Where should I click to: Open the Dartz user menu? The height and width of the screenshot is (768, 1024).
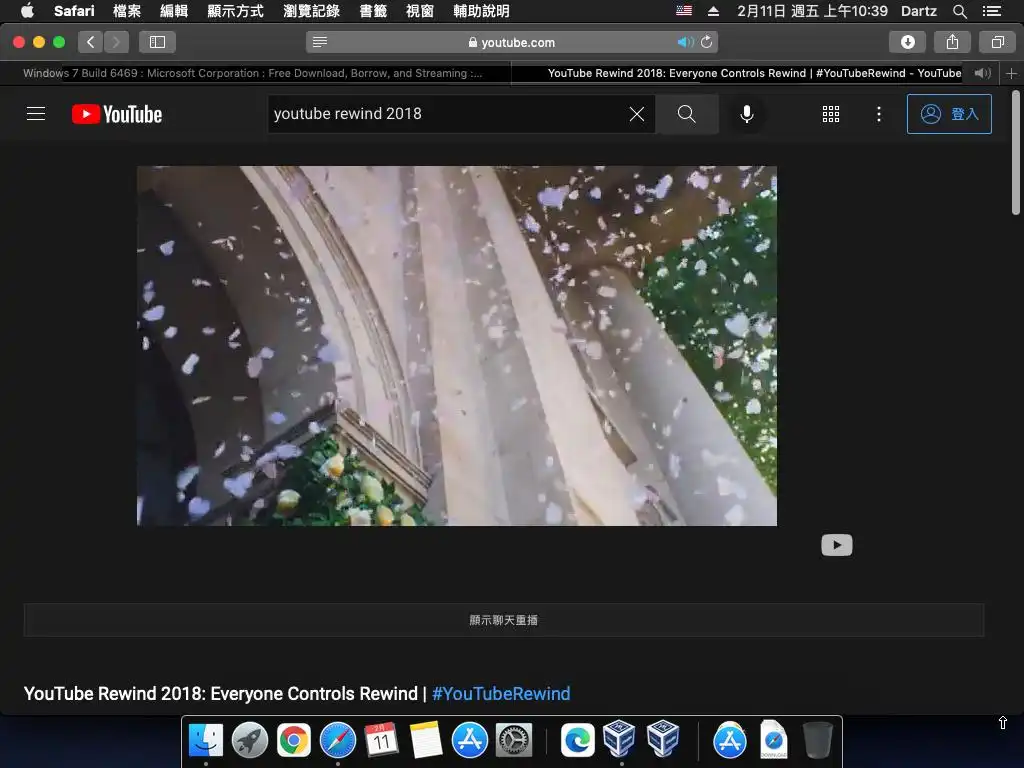pos(919,10)
